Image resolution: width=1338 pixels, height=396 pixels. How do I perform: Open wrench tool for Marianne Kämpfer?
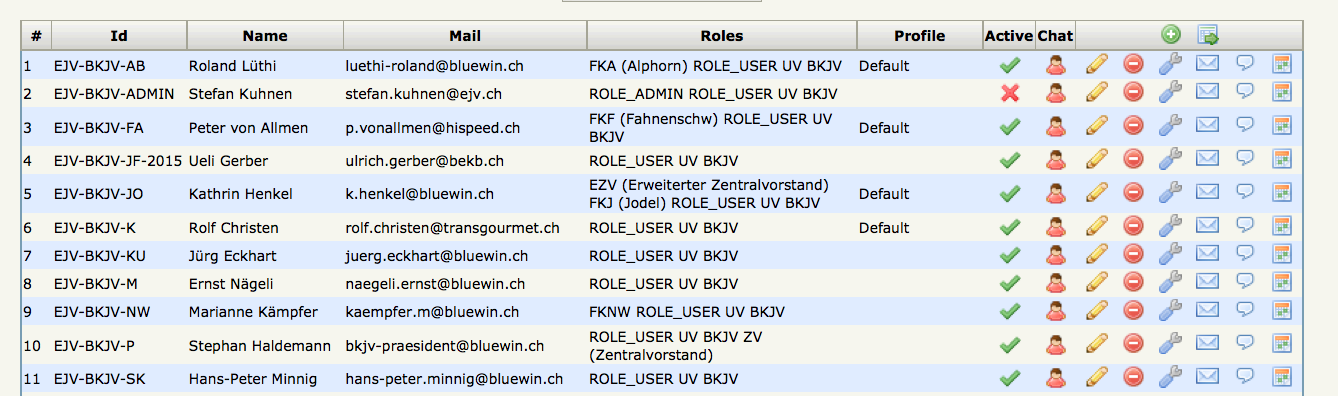coord(1170,311)
